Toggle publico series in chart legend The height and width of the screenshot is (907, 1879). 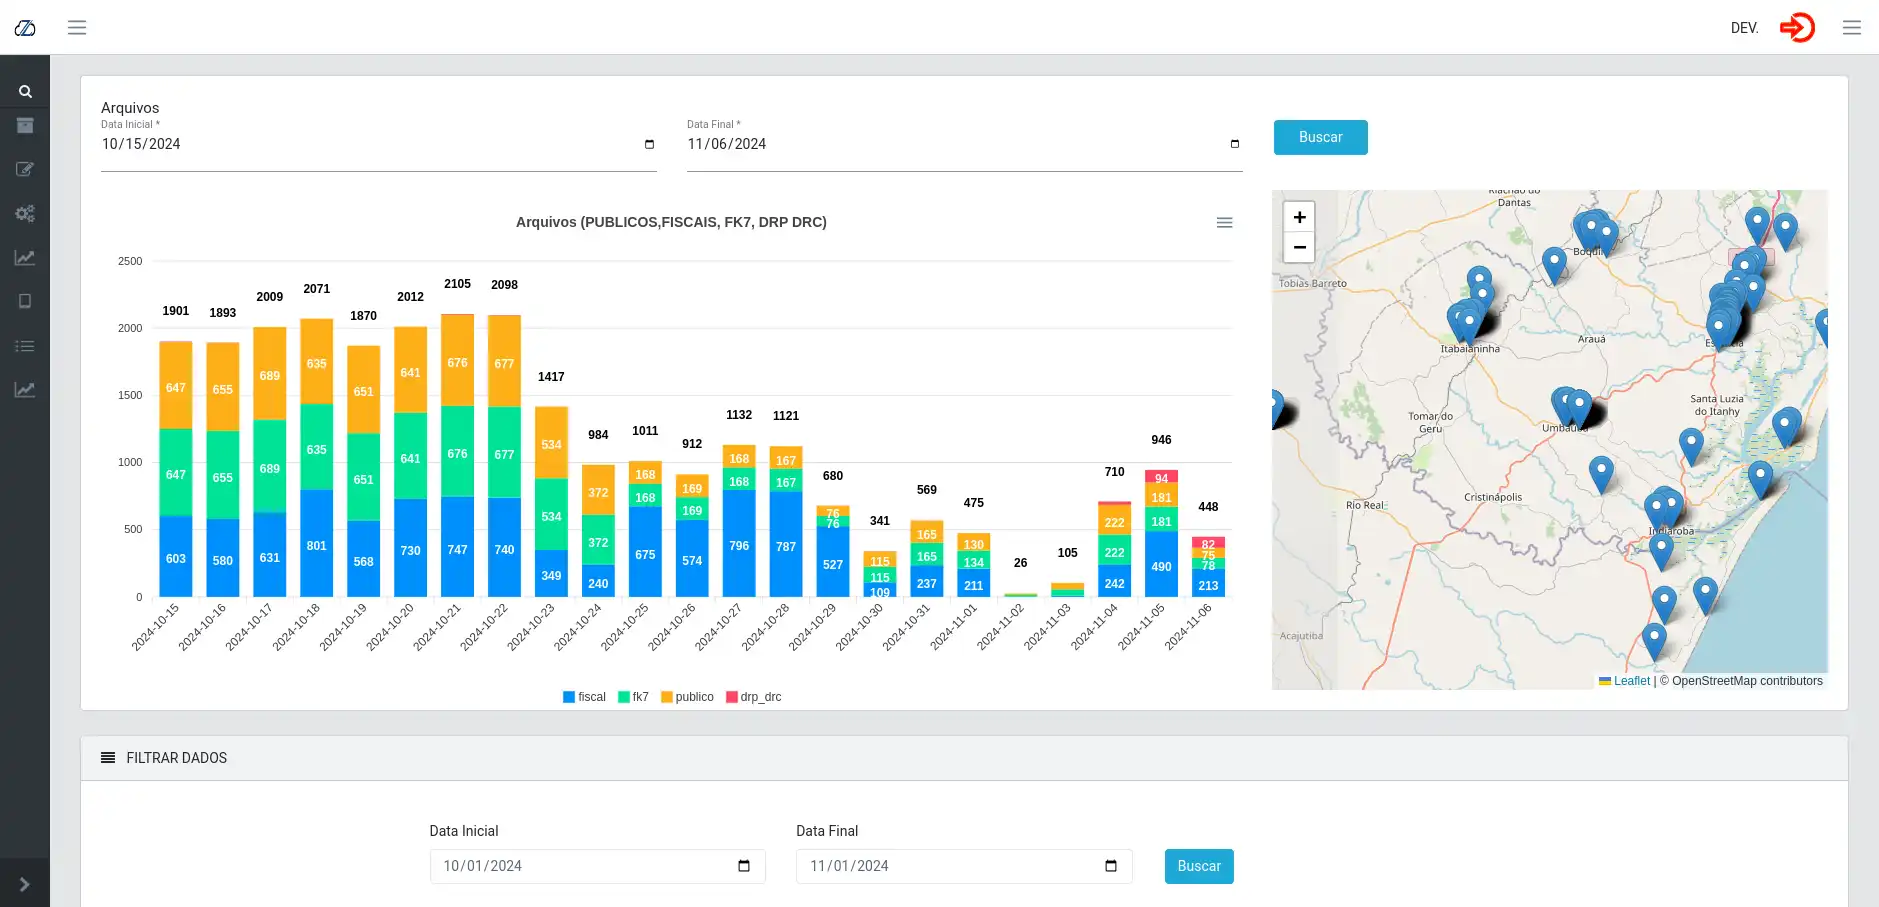tap(687, 697)
